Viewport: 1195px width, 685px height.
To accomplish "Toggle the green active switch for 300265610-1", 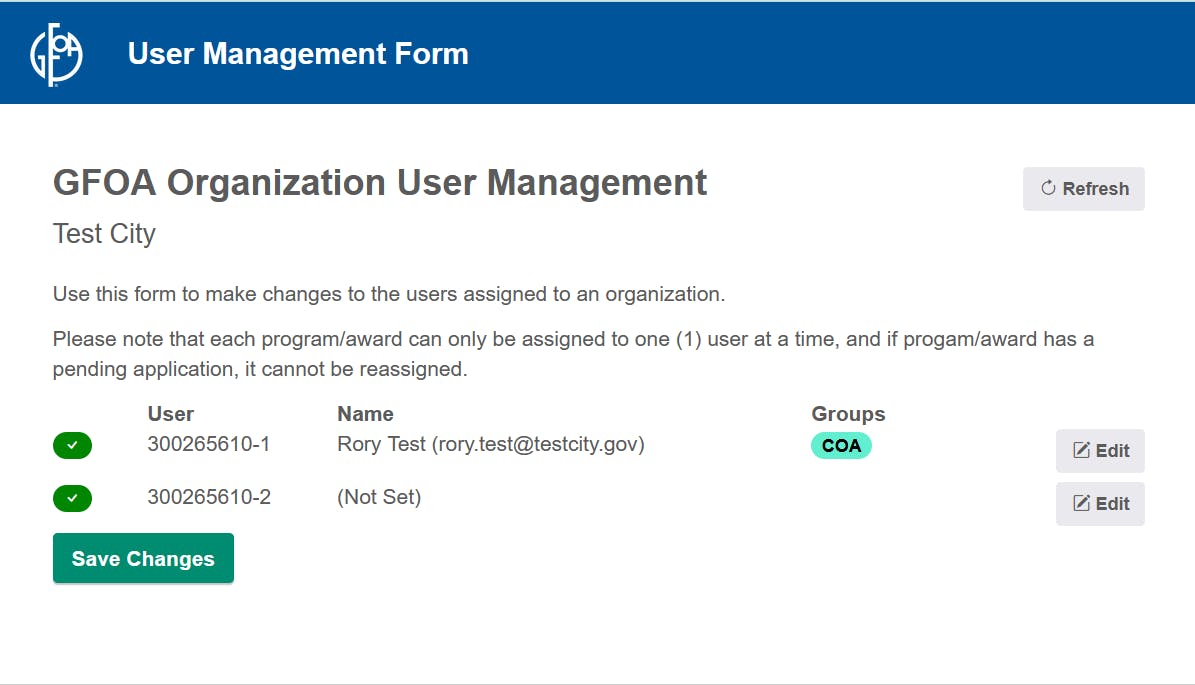I will click(x=72, y=445).
